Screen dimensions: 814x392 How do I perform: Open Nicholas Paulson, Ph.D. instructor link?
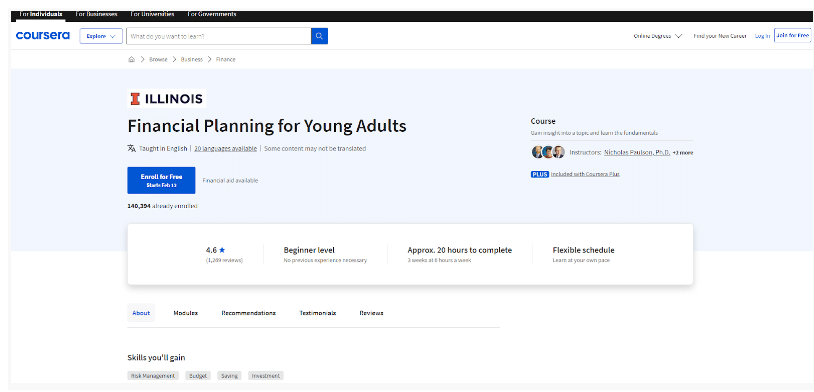(637, 153)
